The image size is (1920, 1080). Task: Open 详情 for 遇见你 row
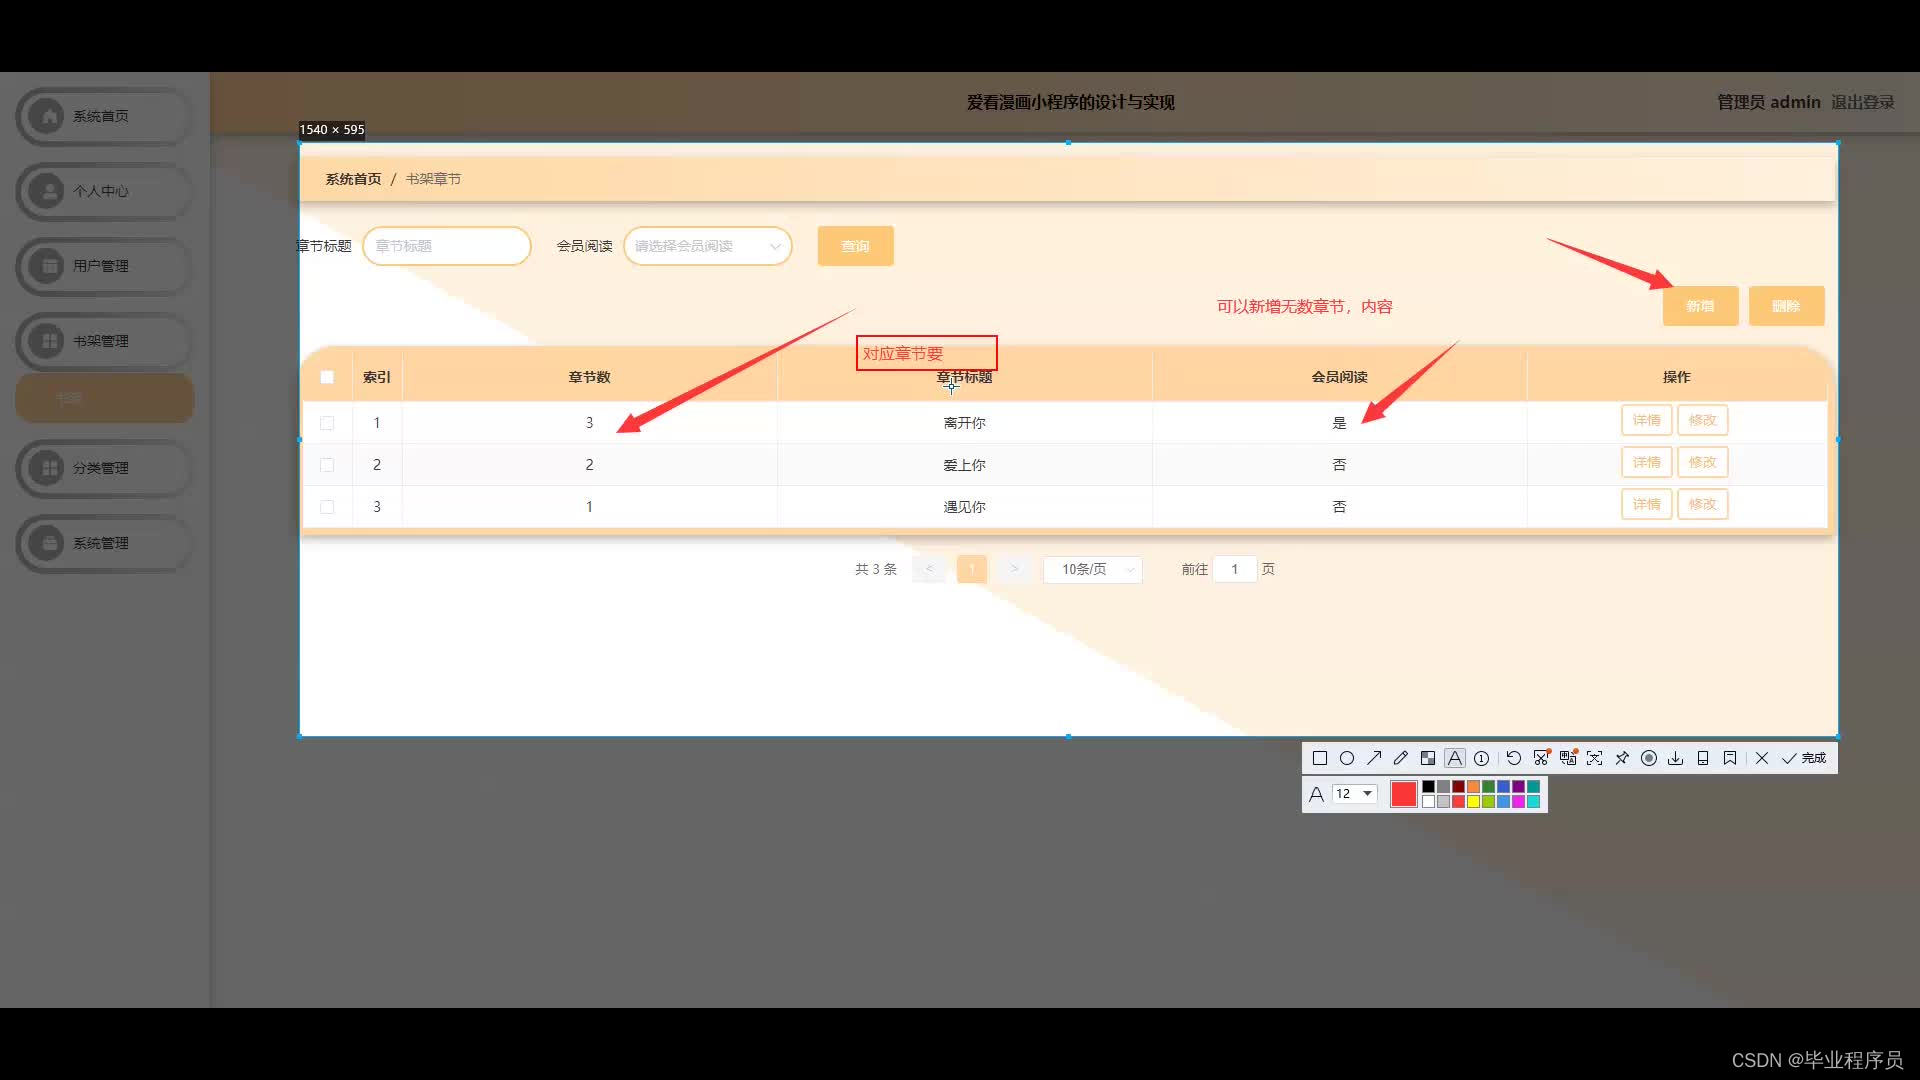pos(1646,504)
